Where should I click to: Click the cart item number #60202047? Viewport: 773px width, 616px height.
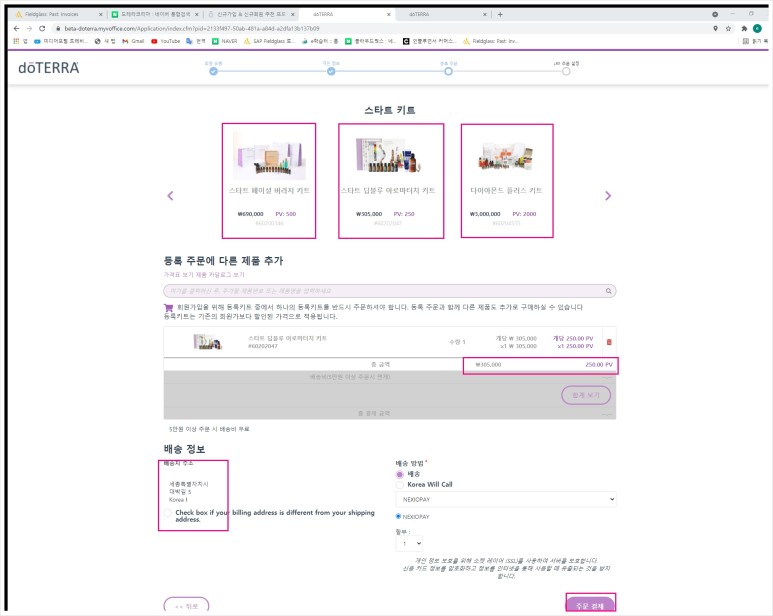tap(263, 346)
